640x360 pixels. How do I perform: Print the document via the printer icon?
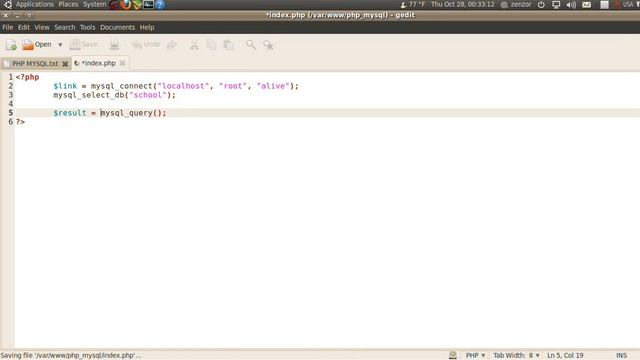tap(114, 44)
